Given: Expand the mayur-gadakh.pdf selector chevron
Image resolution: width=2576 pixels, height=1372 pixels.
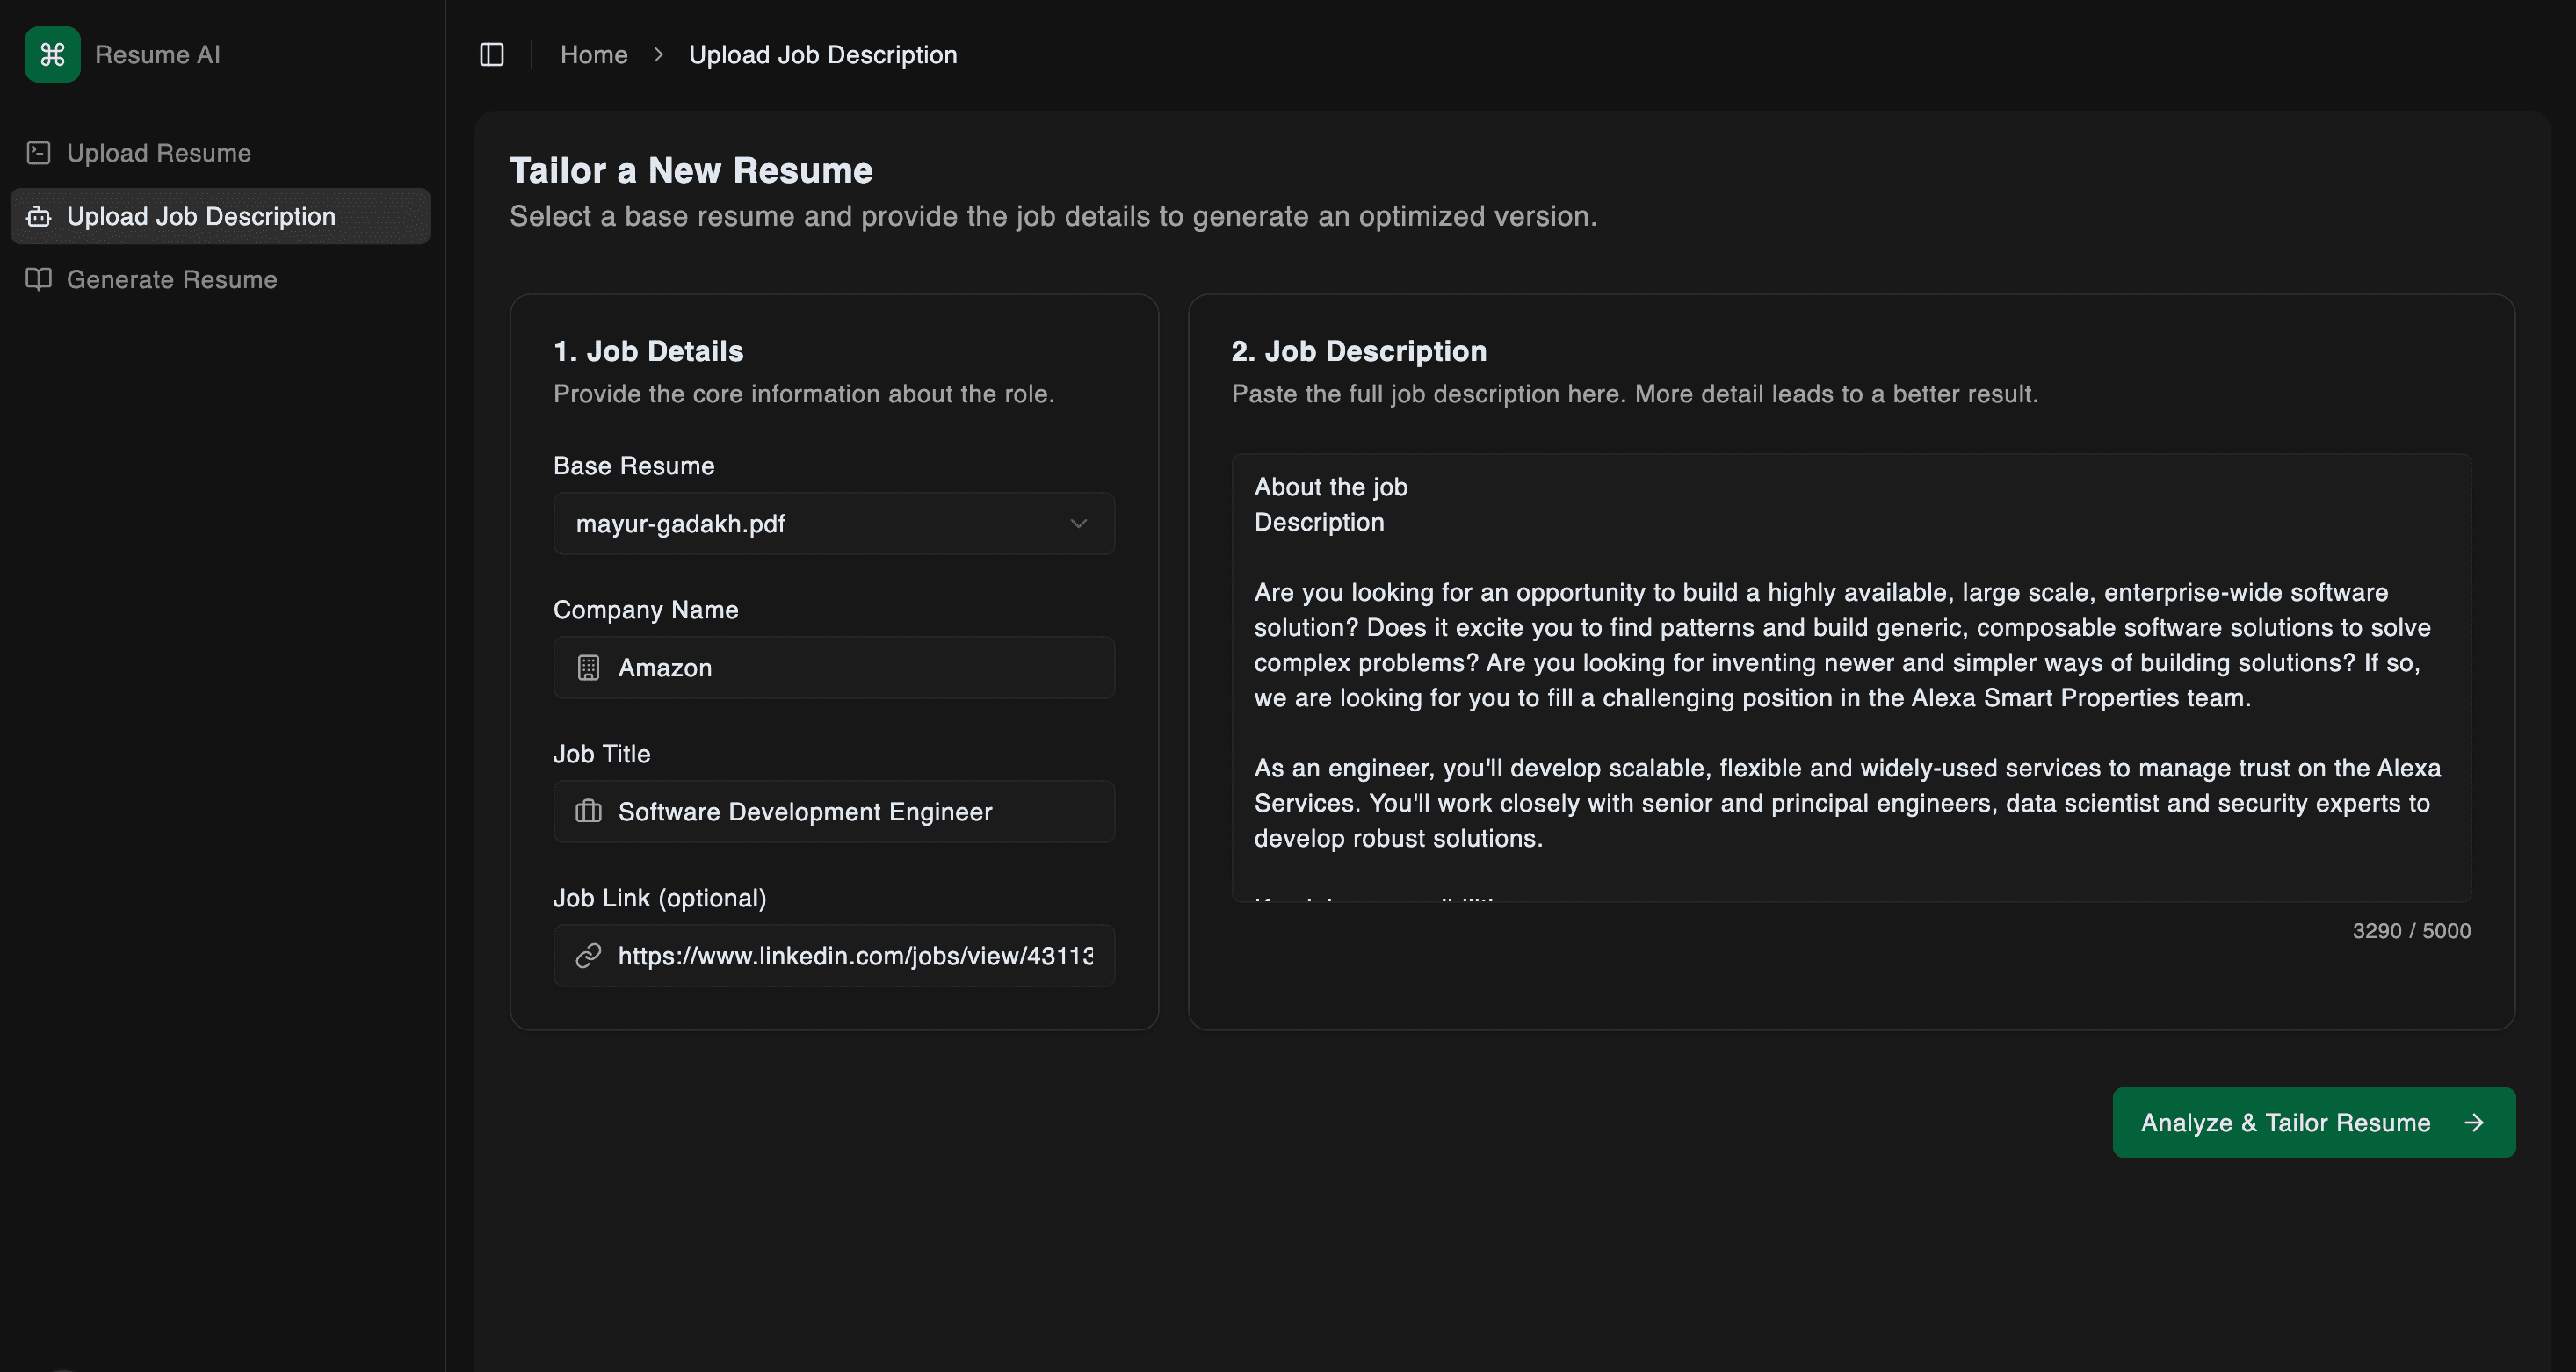Looking at the screenshot, I should pos(1078,523).
